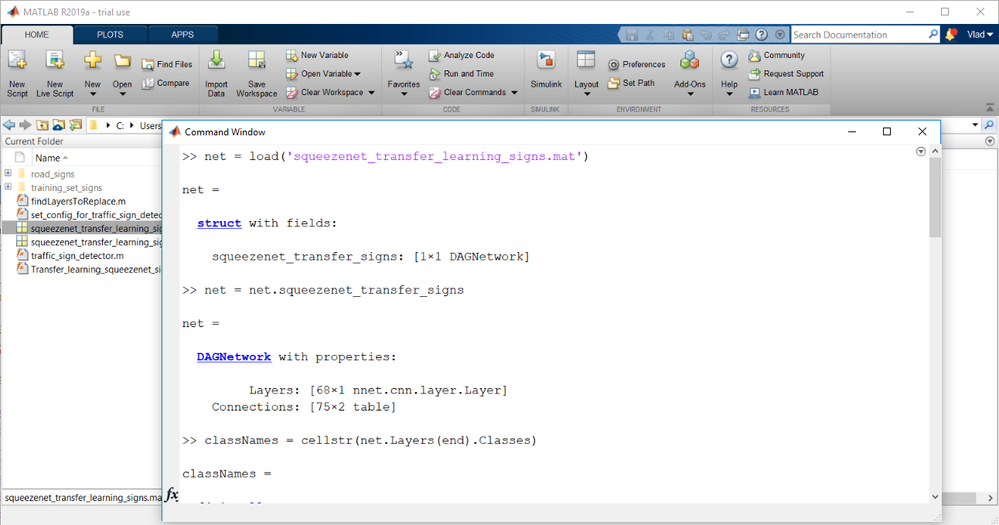Click the struct hyperlink in Command Window
This screenshot has height=525, width=999.
(x=219, y=223)
